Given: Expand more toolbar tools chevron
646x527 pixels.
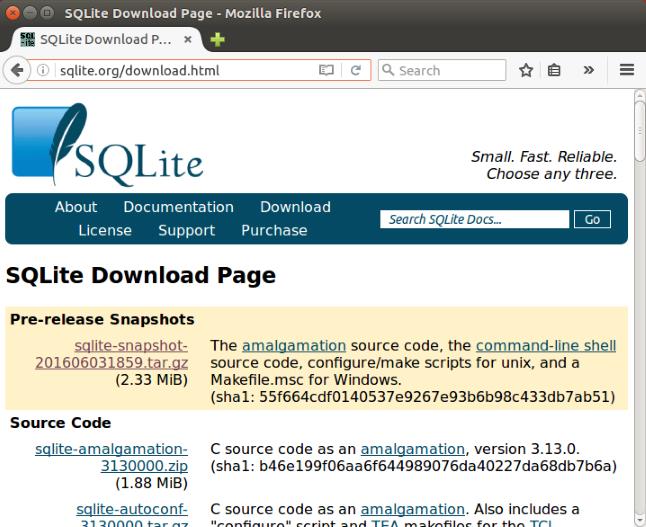Looking at the screenshot, I should [589, 70].
